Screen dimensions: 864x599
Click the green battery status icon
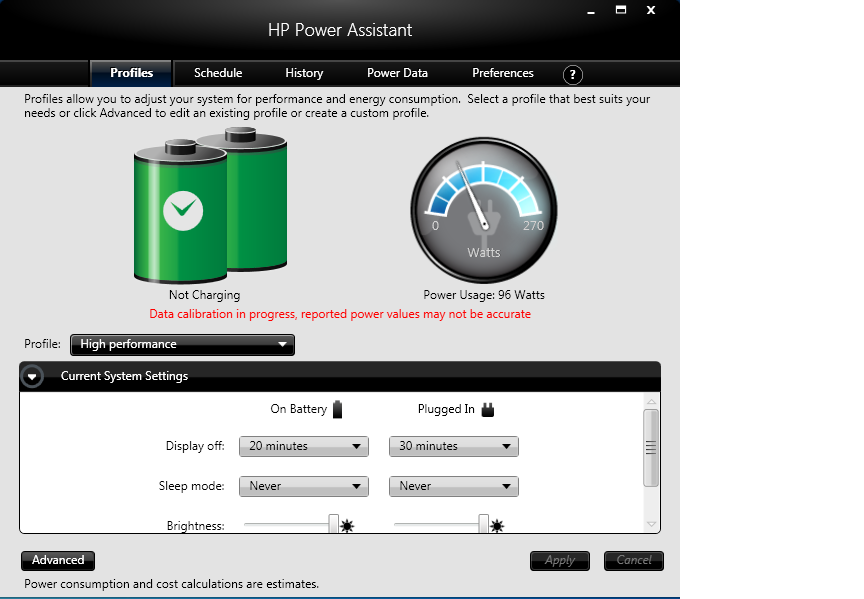click(210, 205)
